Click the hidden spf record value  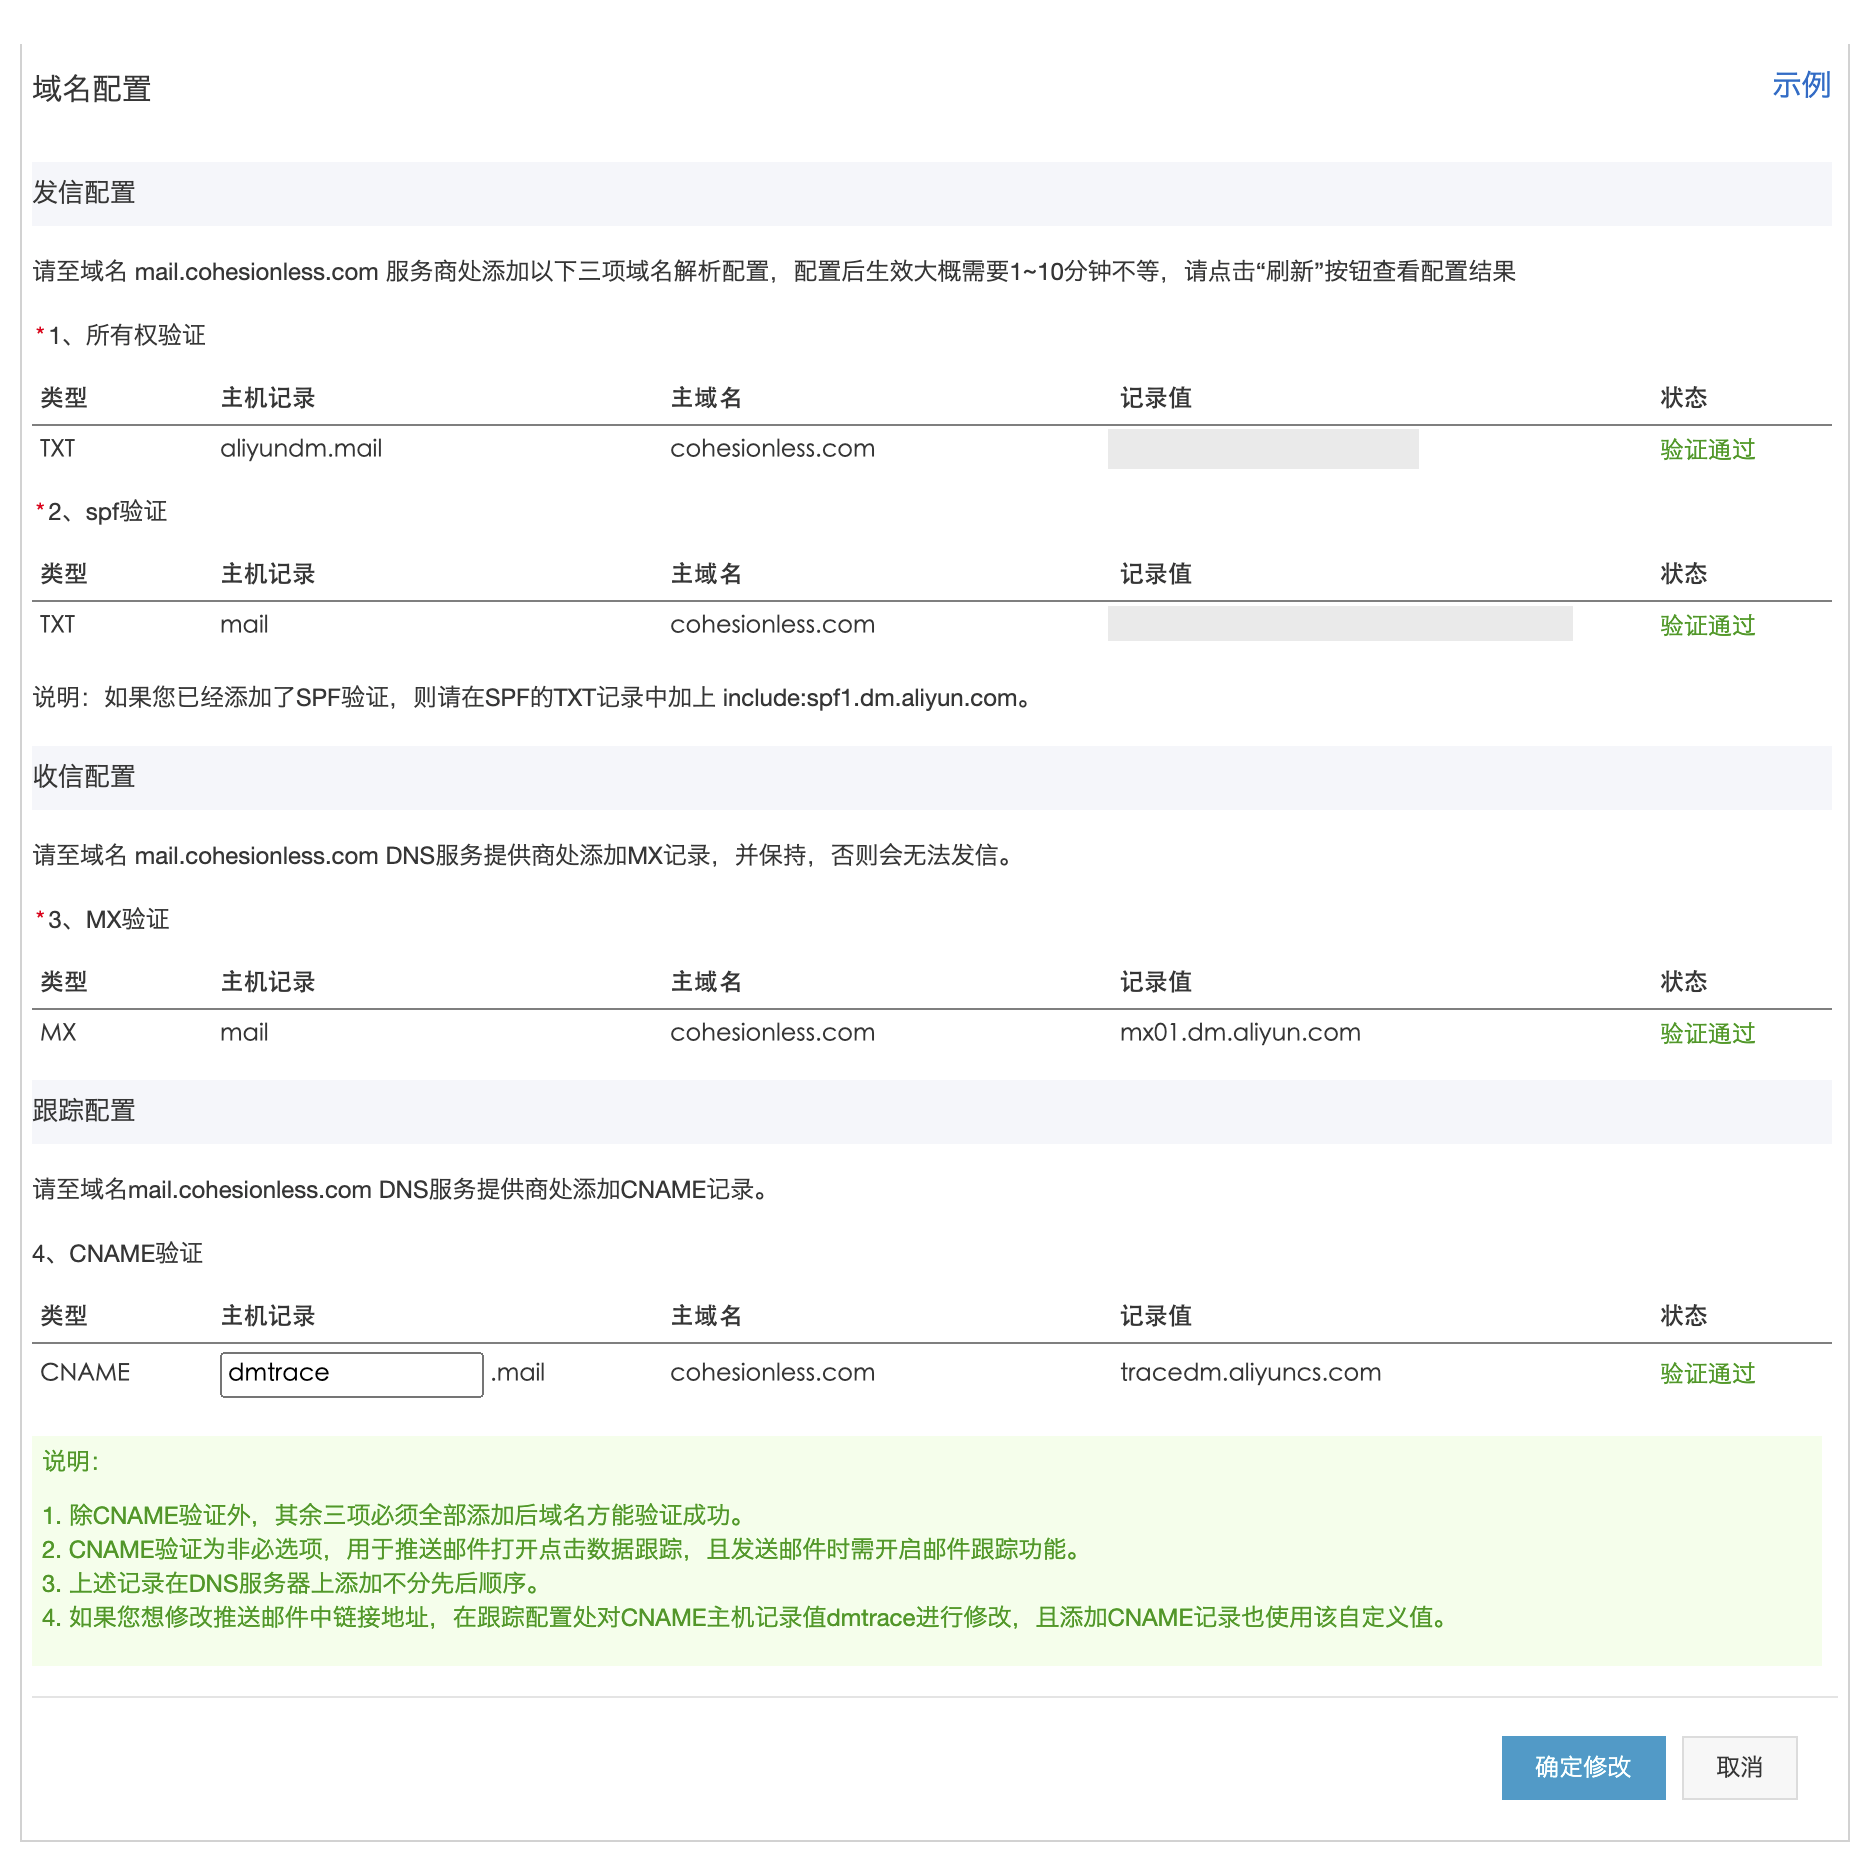click(x=1339, y=624)
